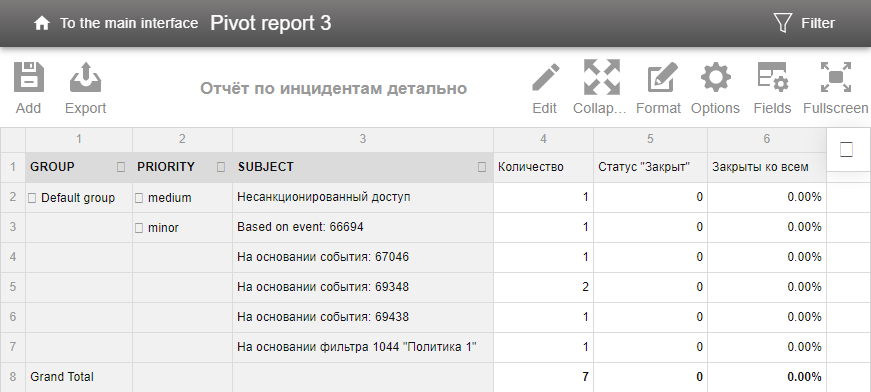Click the home icon in header
Screen dimensions: 871x392
[x=42, y=23]
